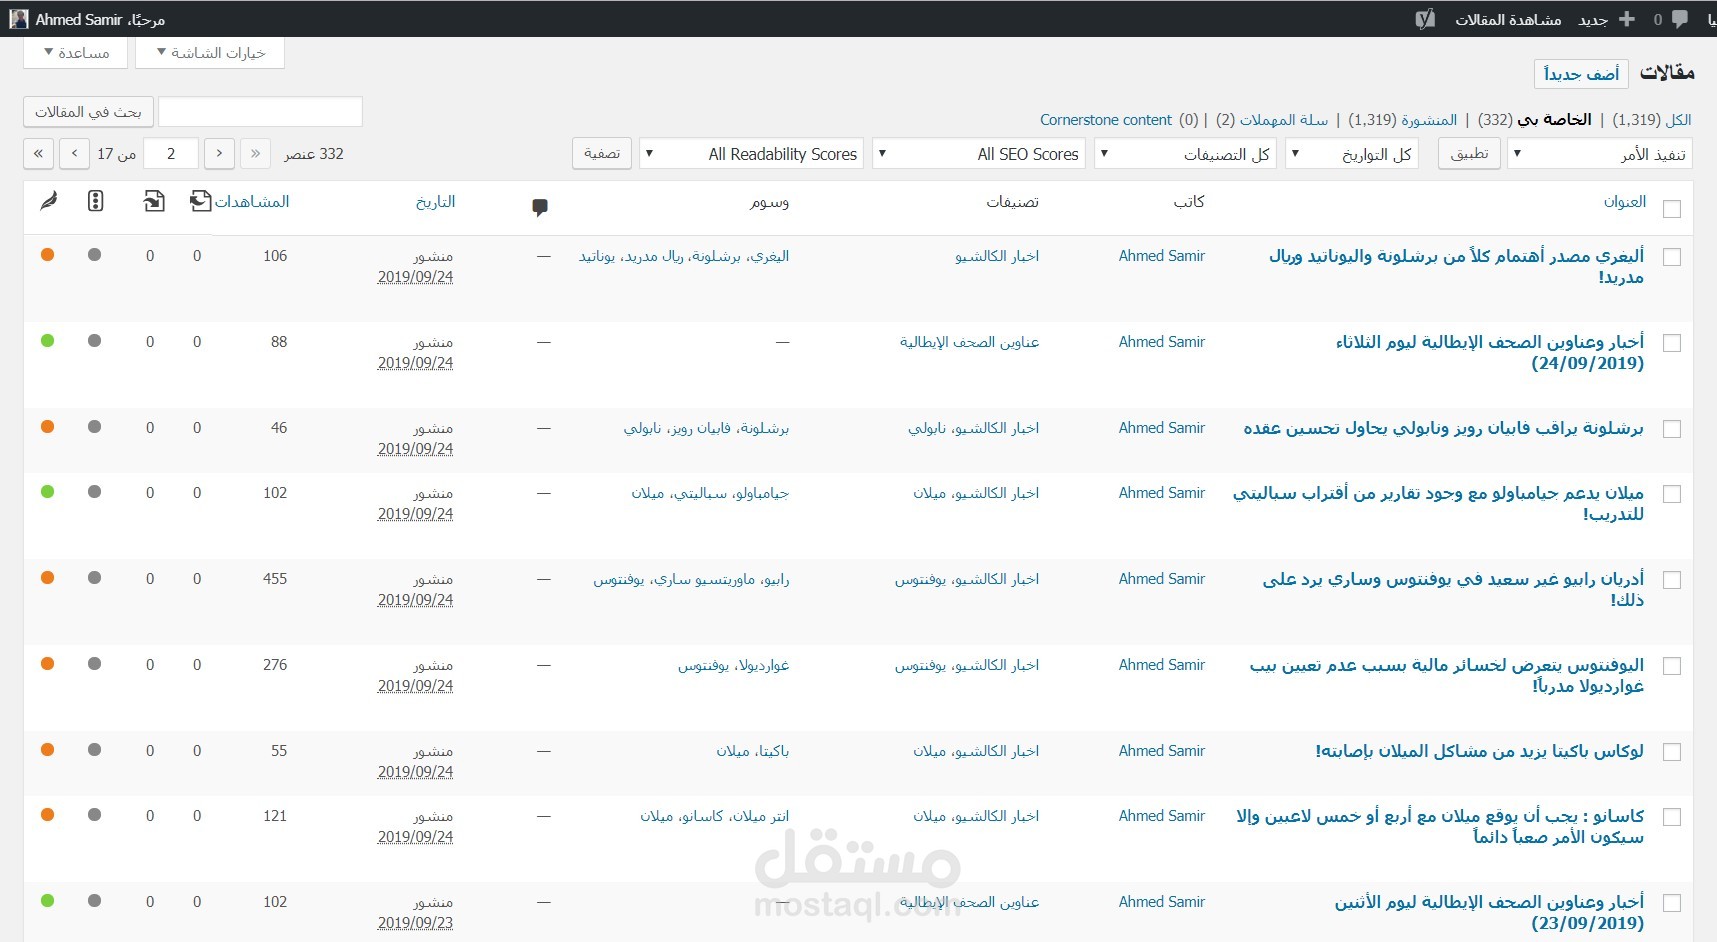Click orange readability dot in غوارديولا row

47,664
